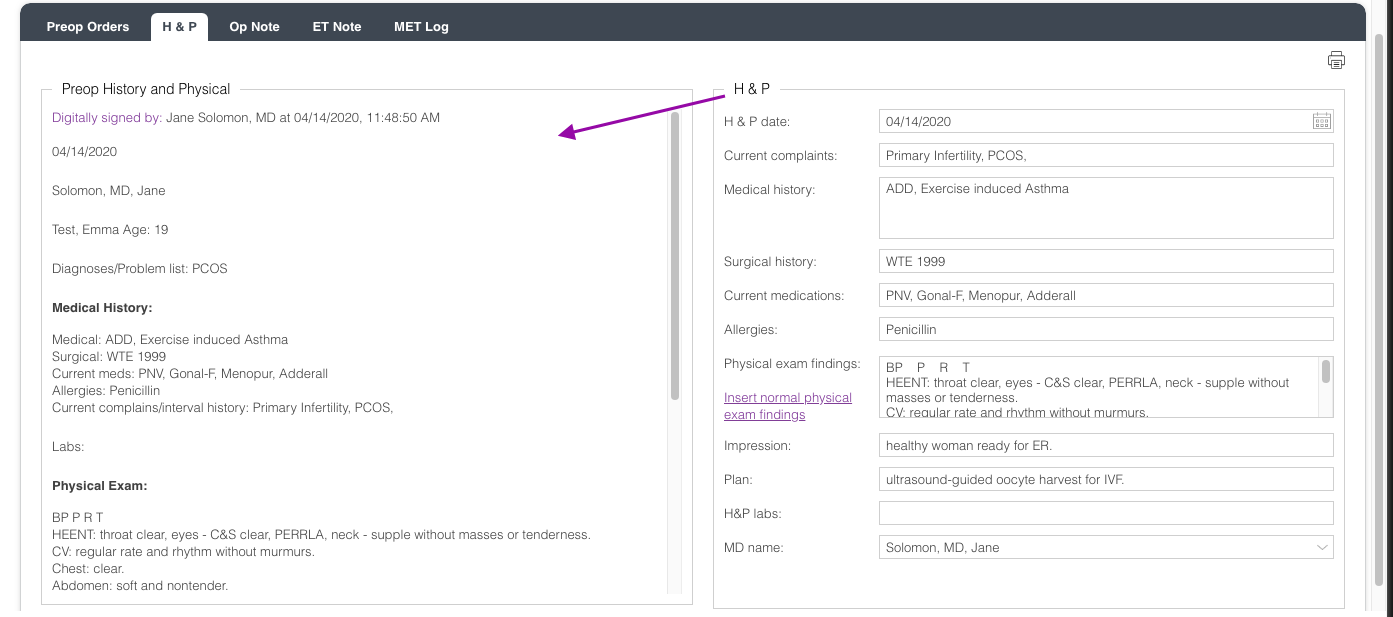Viewport: 1393px width, 617px height.
Task: Select the H & P tab
Action: (x=180, y=27)
